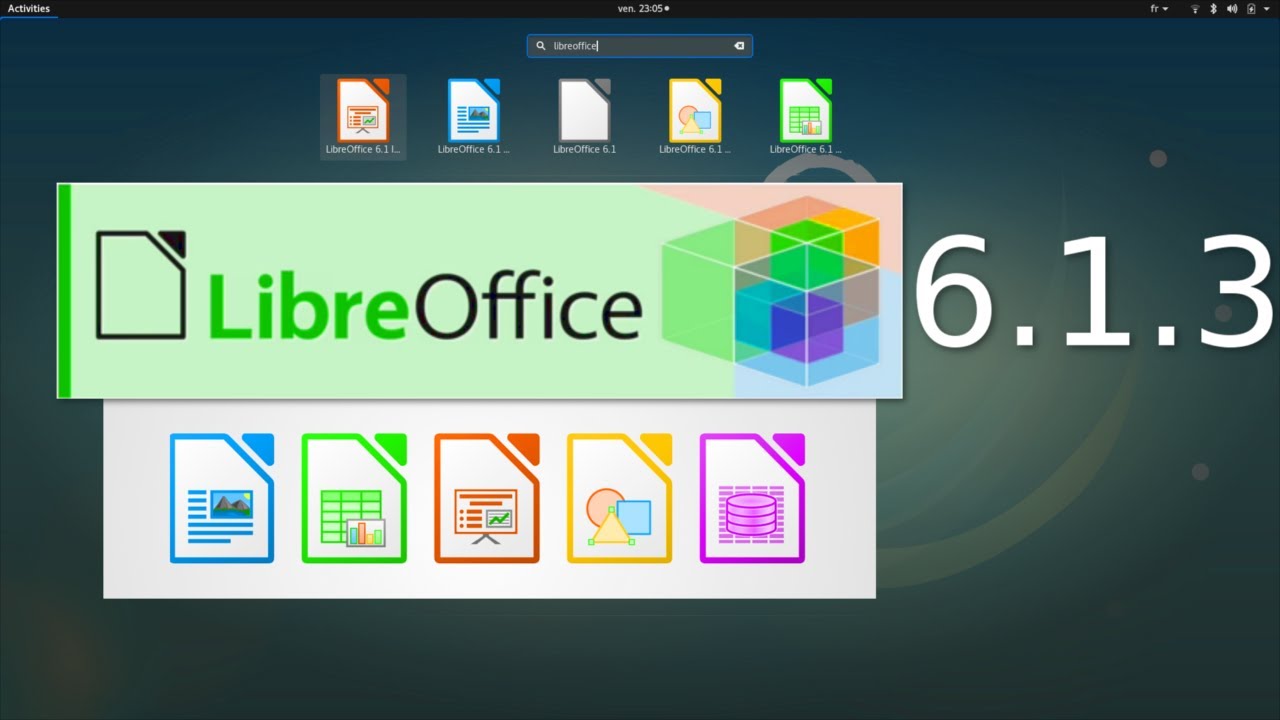Click the Wi-Fi status icon
This screenshot has width=1280, height=720.
point(1195,8)
